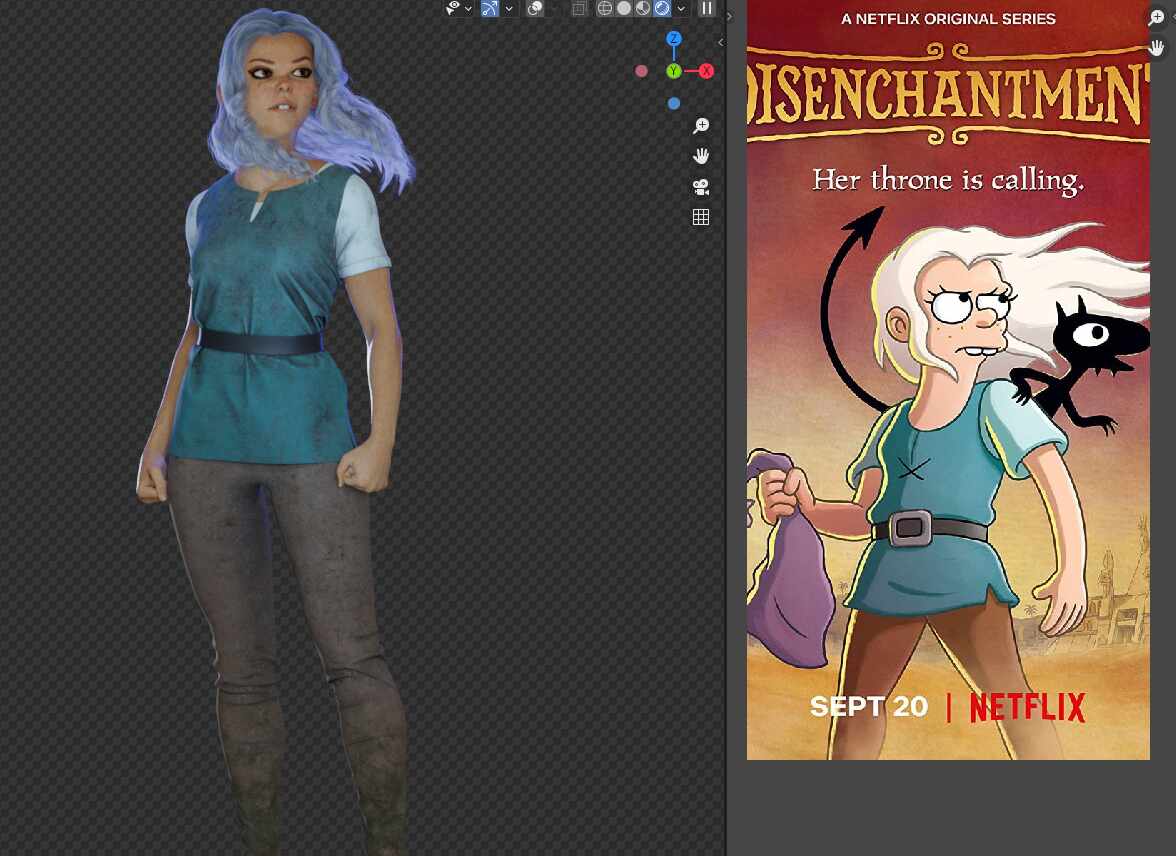Click the 3D viewport pan hand icon
Screen dimensions: 1176x856
pyautogui.click(x=700, y=156)
